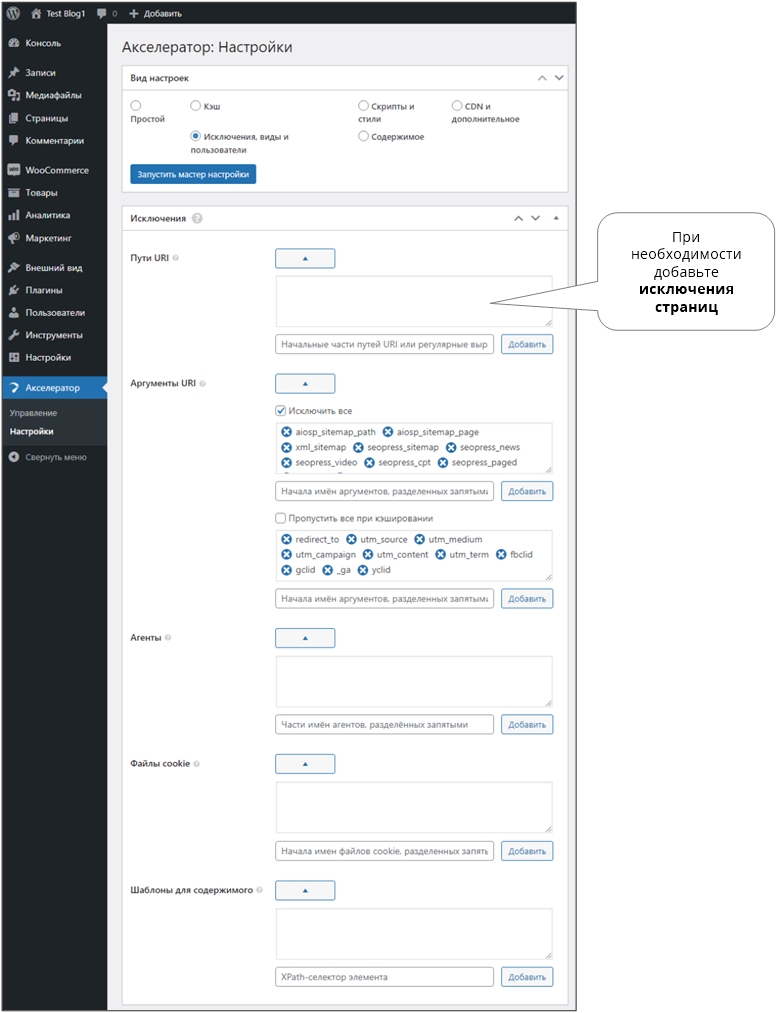This screenshot has height=1013, width=776.
Task: Click the WordPress logo icon
Action: 13,13
